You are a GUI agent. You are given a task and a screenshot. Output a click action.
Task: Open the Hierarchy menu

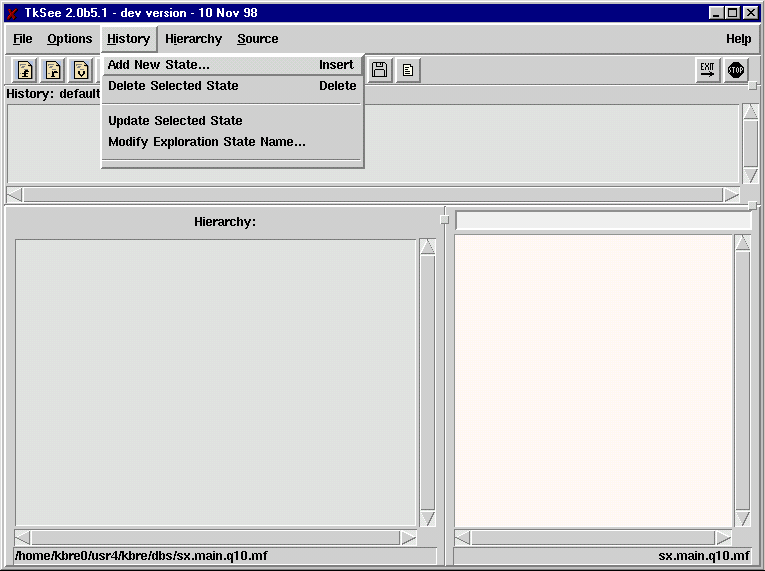(193, 39)
